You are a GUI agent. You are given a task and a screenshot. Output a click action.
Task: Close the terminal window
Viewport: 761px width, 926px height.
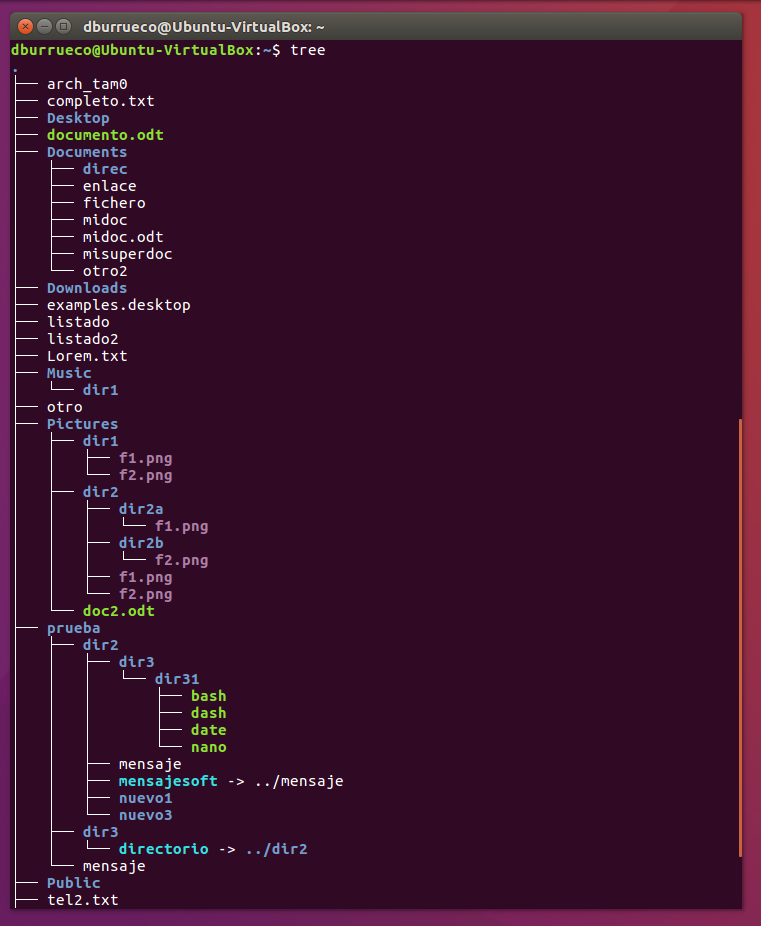pos(26,26)
